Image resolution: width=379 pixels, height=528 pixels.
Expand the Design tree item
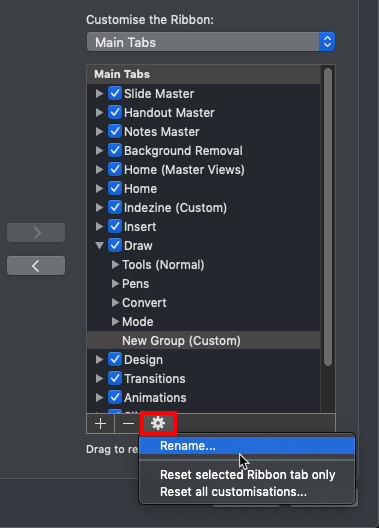tap(99, 359)
